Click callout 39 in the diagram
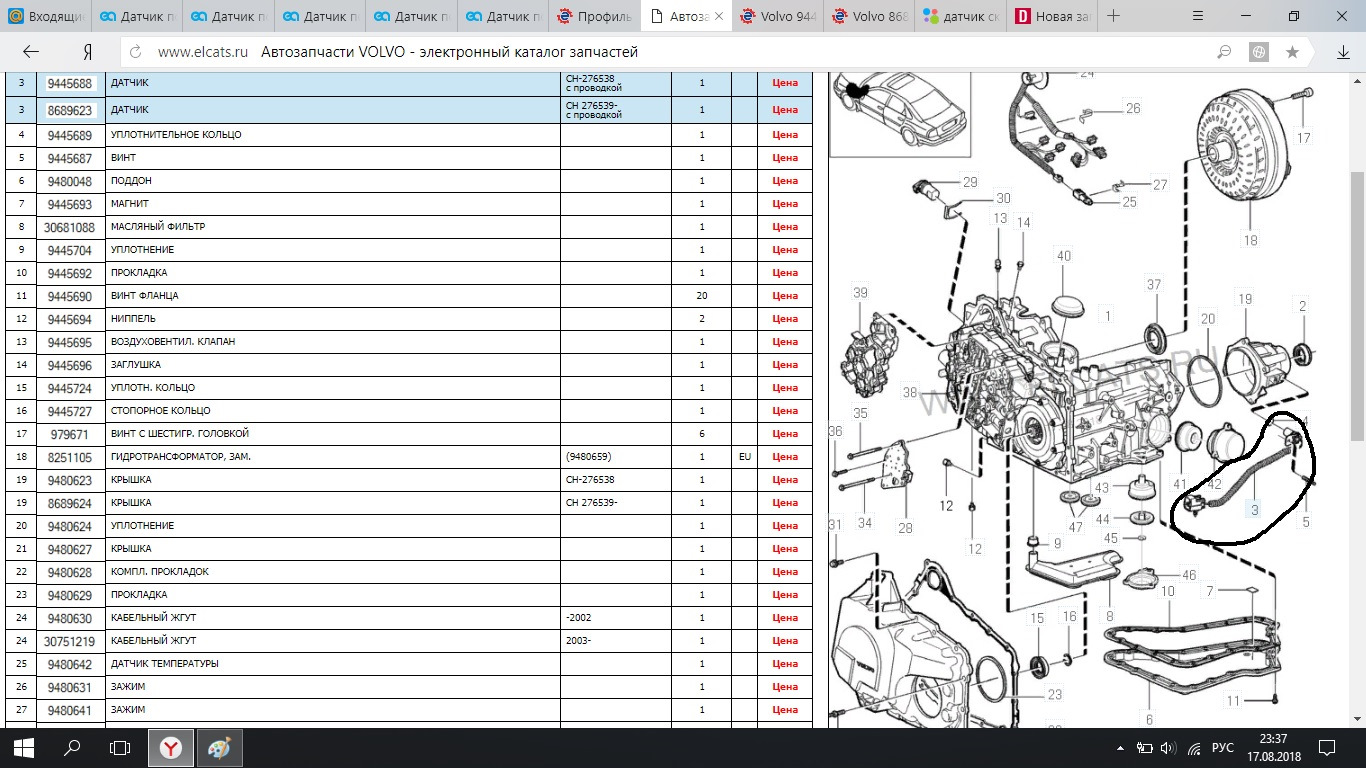Screen dimensions: 1366x768 click(861, 292)
